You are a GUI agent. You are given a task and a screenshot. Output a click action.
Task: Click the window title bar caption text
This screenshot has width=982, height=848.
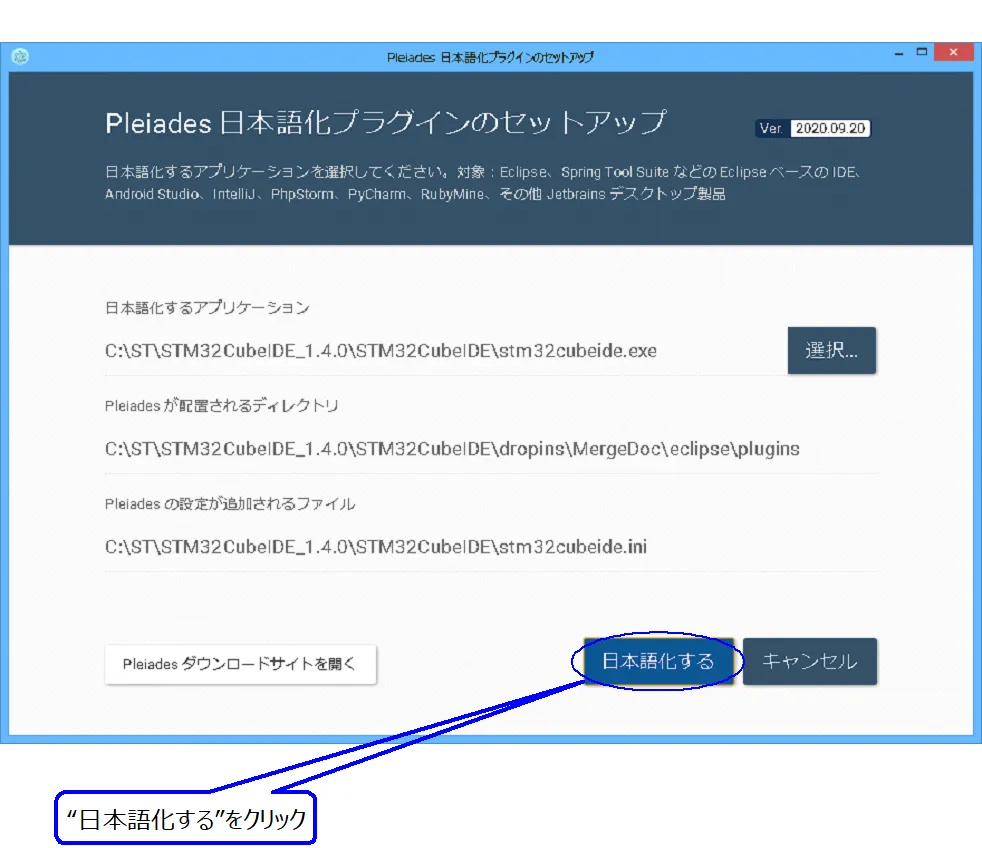[490, 57]
